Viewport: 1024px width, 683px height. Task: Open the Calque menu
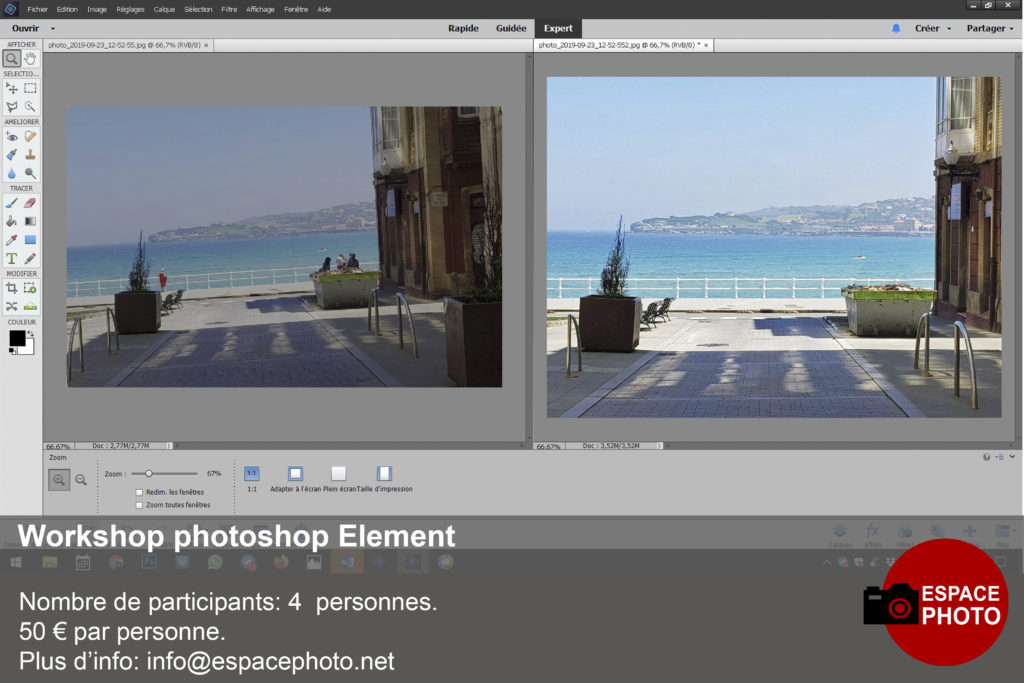point(164,9)
